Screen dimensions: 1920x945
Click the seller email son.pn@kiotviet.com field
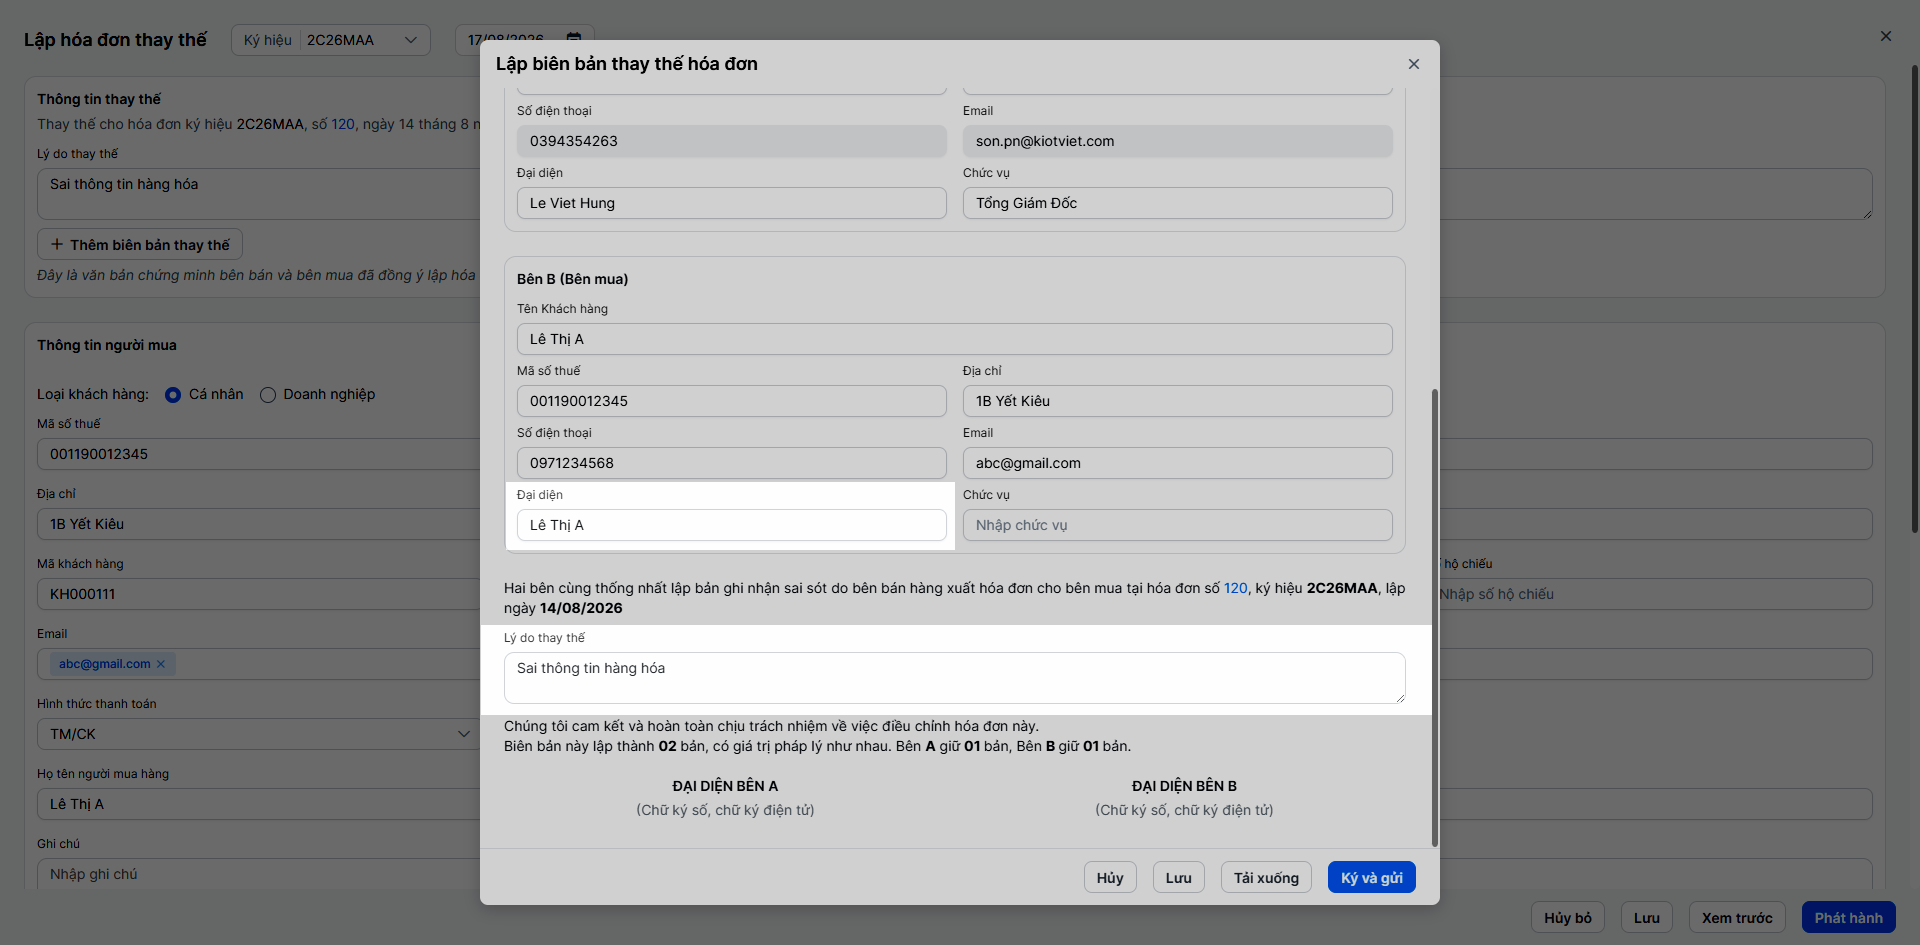point(1178,141)
